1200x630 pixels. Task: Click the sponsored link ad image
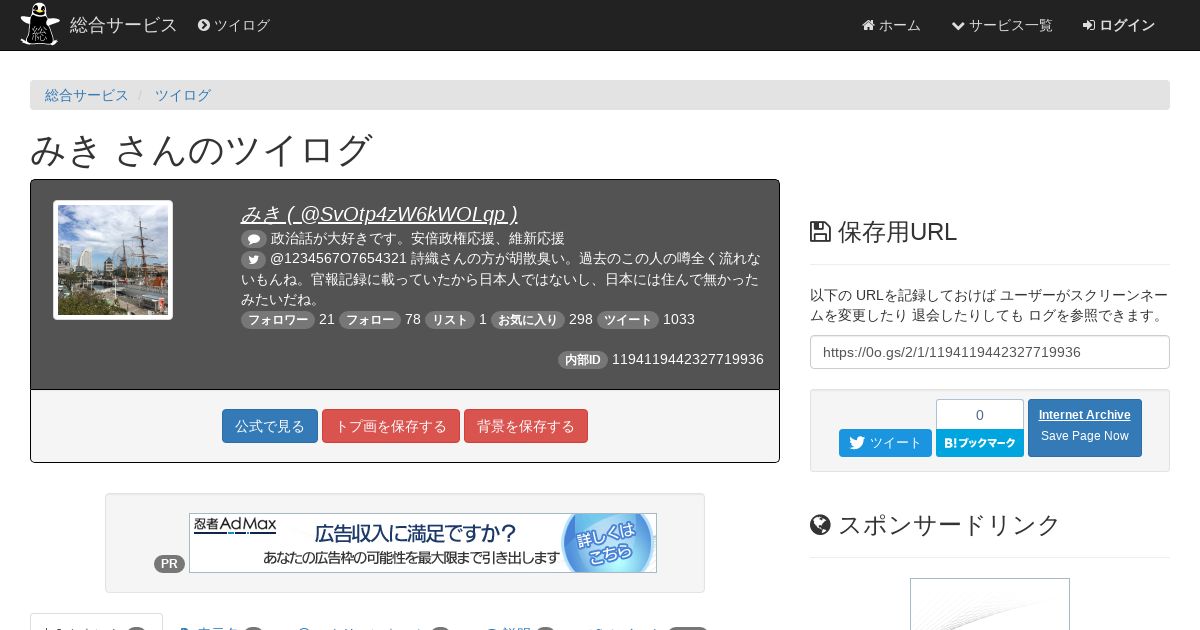[990, 604]
